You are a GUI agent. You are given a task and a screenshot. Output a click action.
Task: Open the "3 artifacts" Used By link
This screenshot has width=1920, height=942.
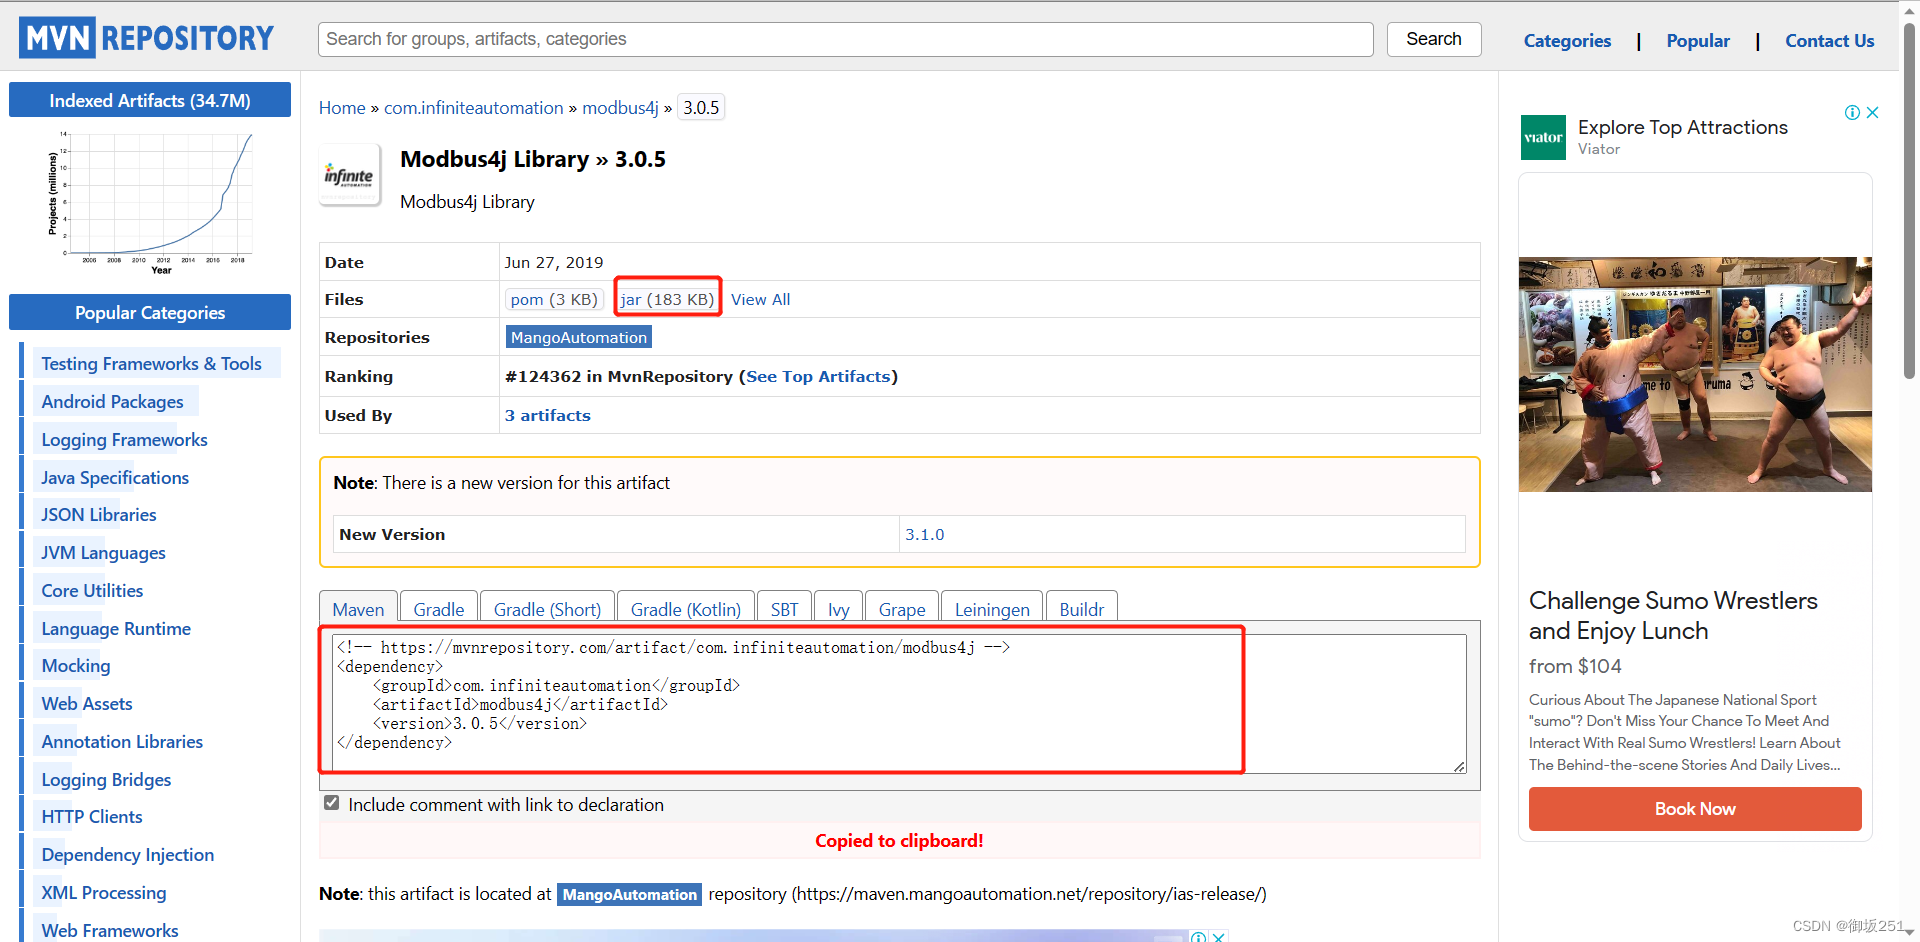coord(547,415)
